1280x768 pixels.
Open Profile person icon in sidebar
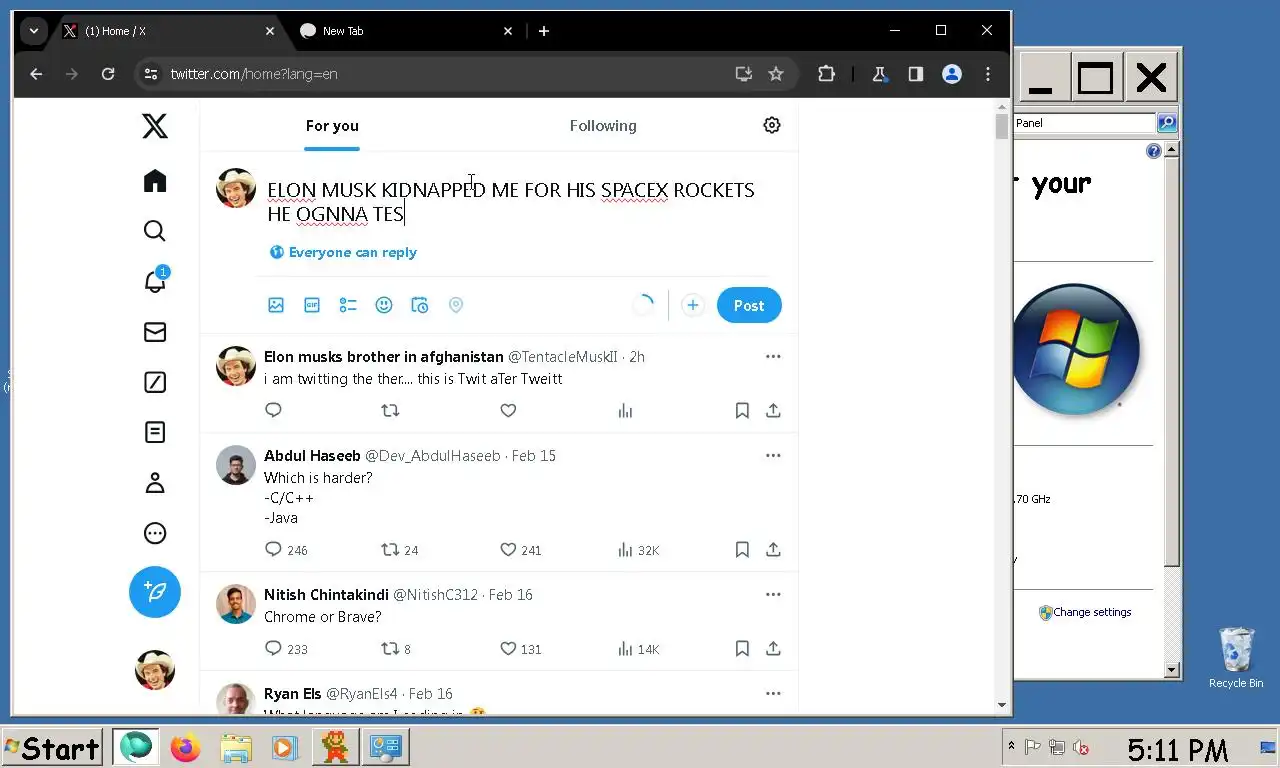point(155,483)
